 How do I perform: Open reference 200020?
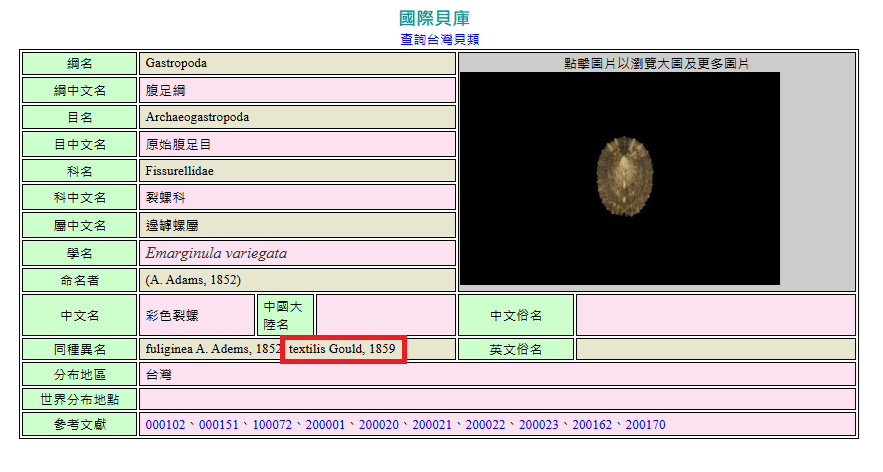378,425
